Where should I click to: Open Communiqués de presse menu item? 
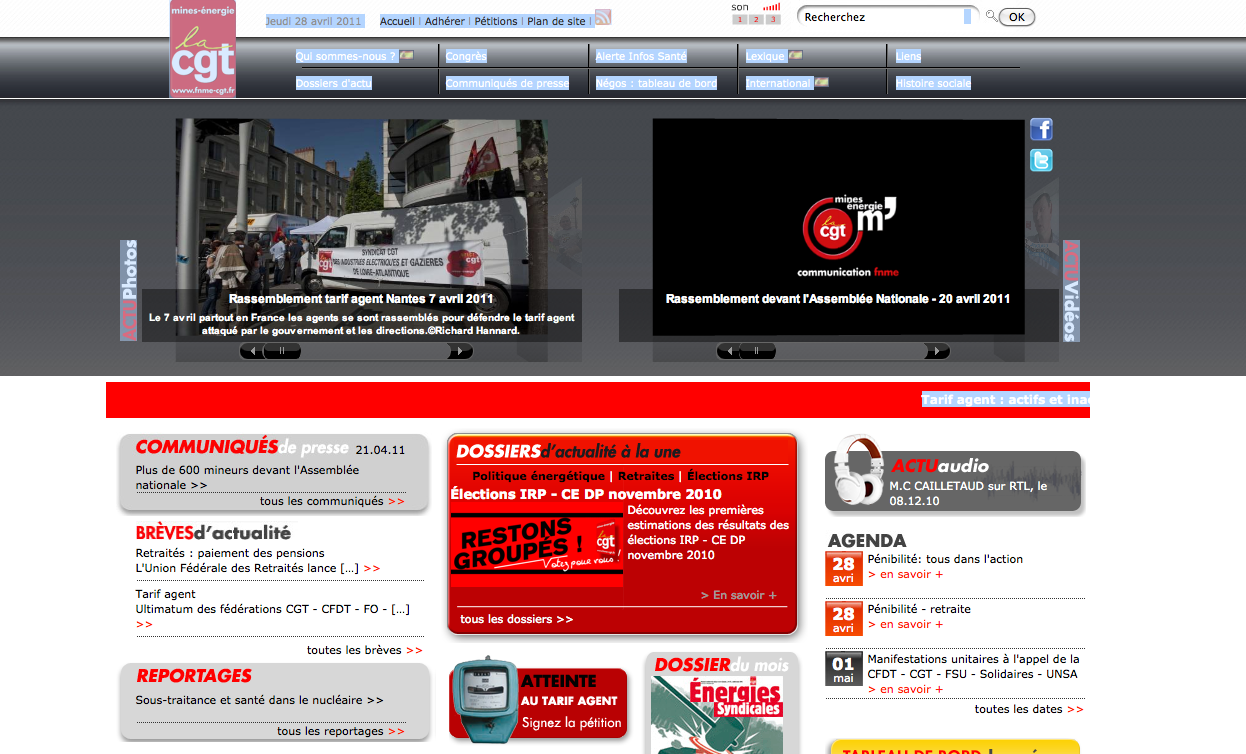point(507,84)
